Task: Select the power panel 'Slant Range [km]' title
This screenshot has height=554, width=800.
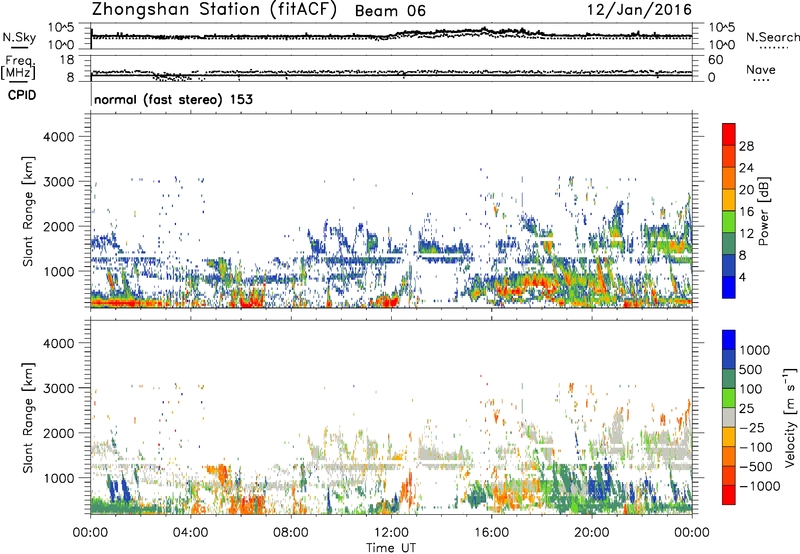Action: tap(28, 211)
